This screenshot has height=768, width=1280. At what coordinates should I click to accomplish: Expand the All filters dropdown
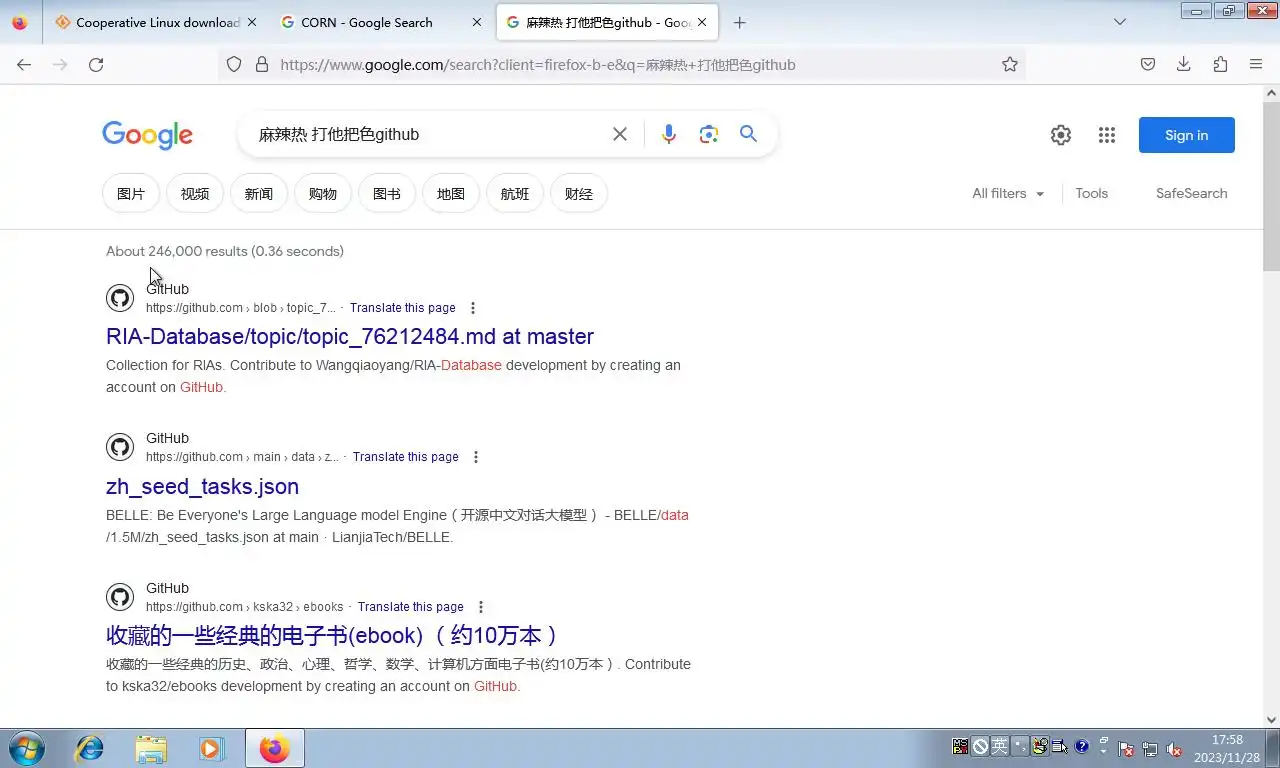click(x=1008, y=193)
